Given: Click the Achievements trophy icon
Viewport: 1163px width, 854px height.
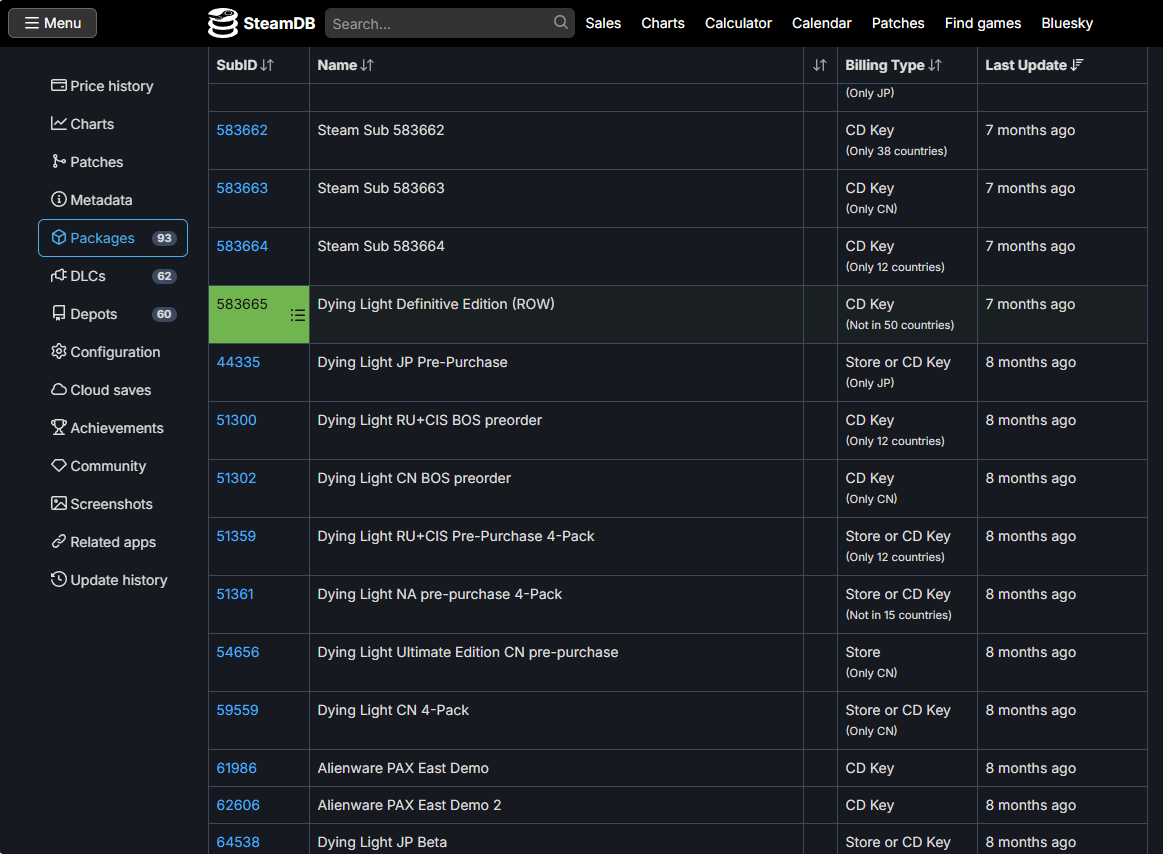Looking at the screenshot, I should point(59,427).
